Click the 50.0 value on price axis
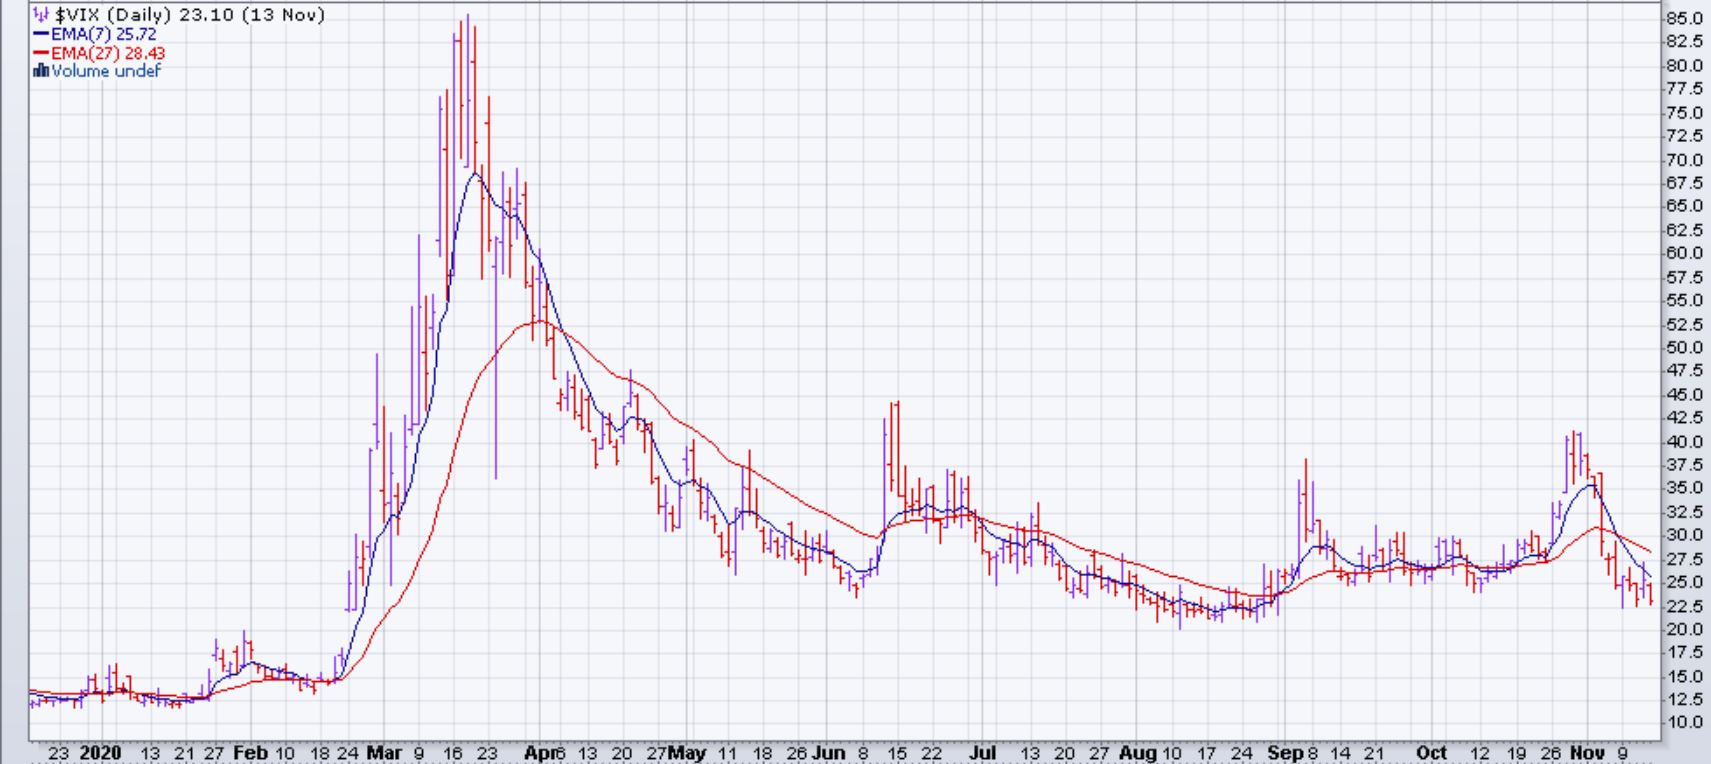This screenshot has height=764, width=1711. click(x=1683, y=348)
